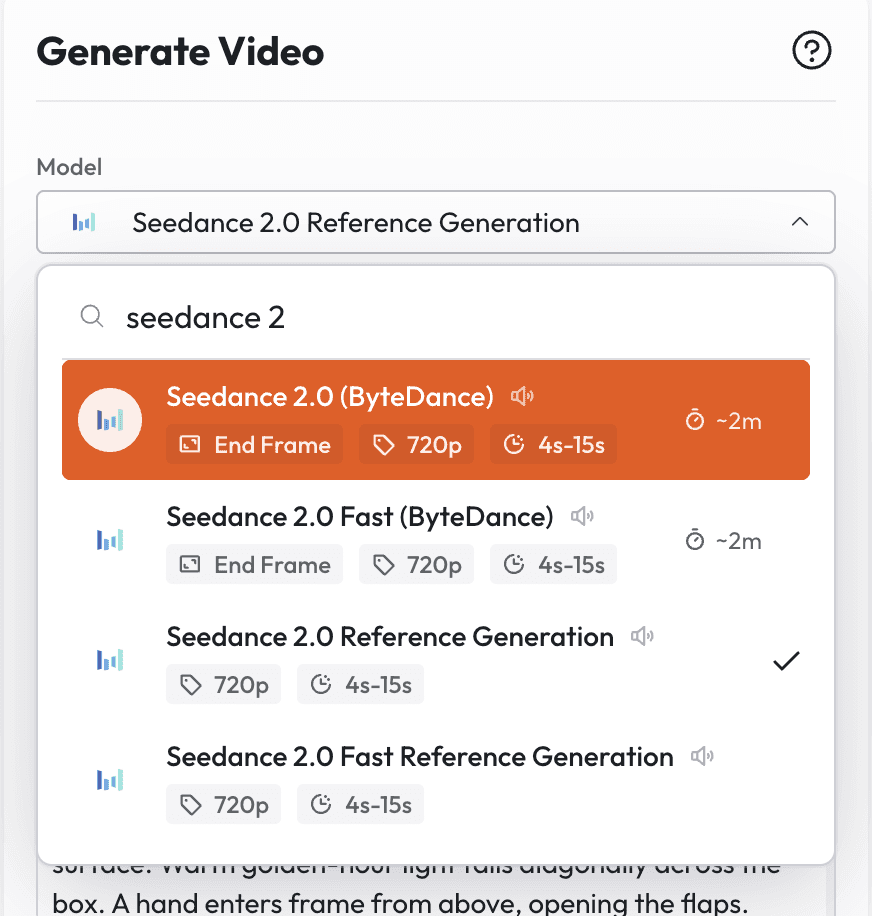Image resolution: width=872 pixels, height=916 pixels.
Task: Click 4s-15s tag under Seedance 2.0 Reference Generation
Action: (360, 684)
